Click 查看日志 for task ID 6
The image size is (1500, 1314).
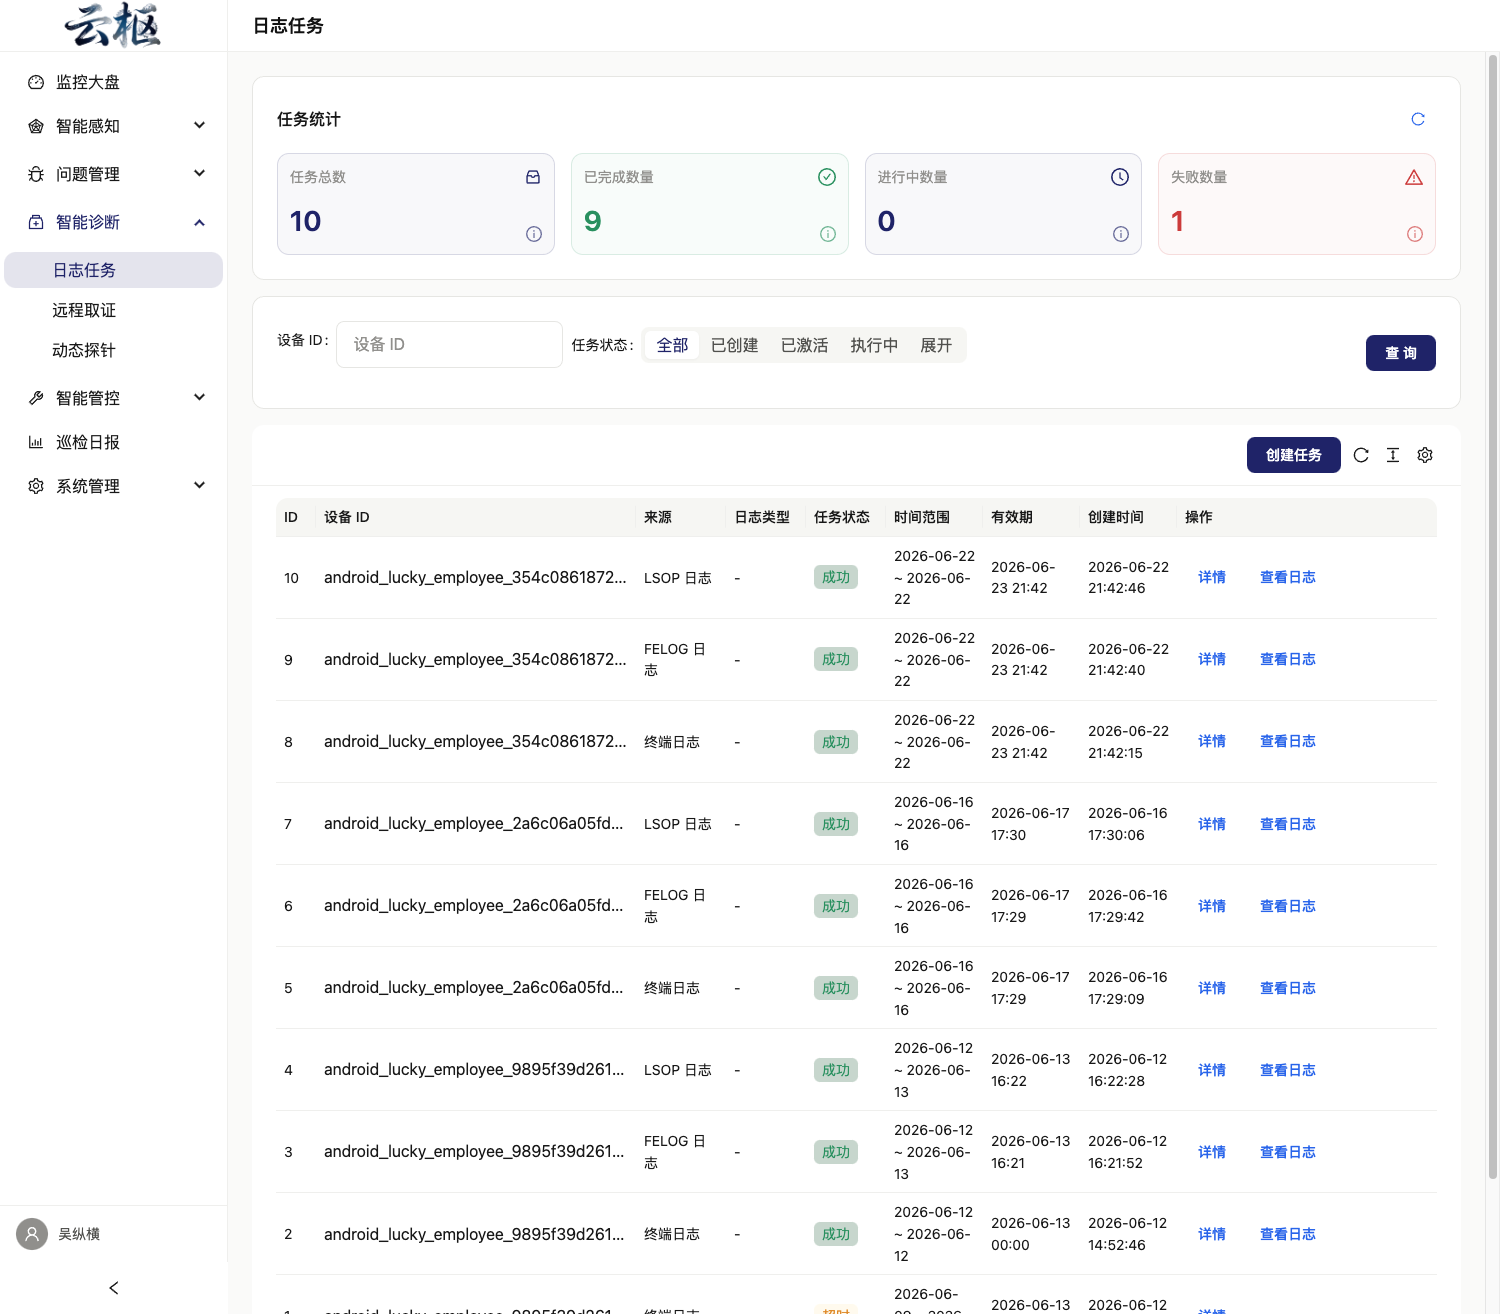pos(1288,906)
